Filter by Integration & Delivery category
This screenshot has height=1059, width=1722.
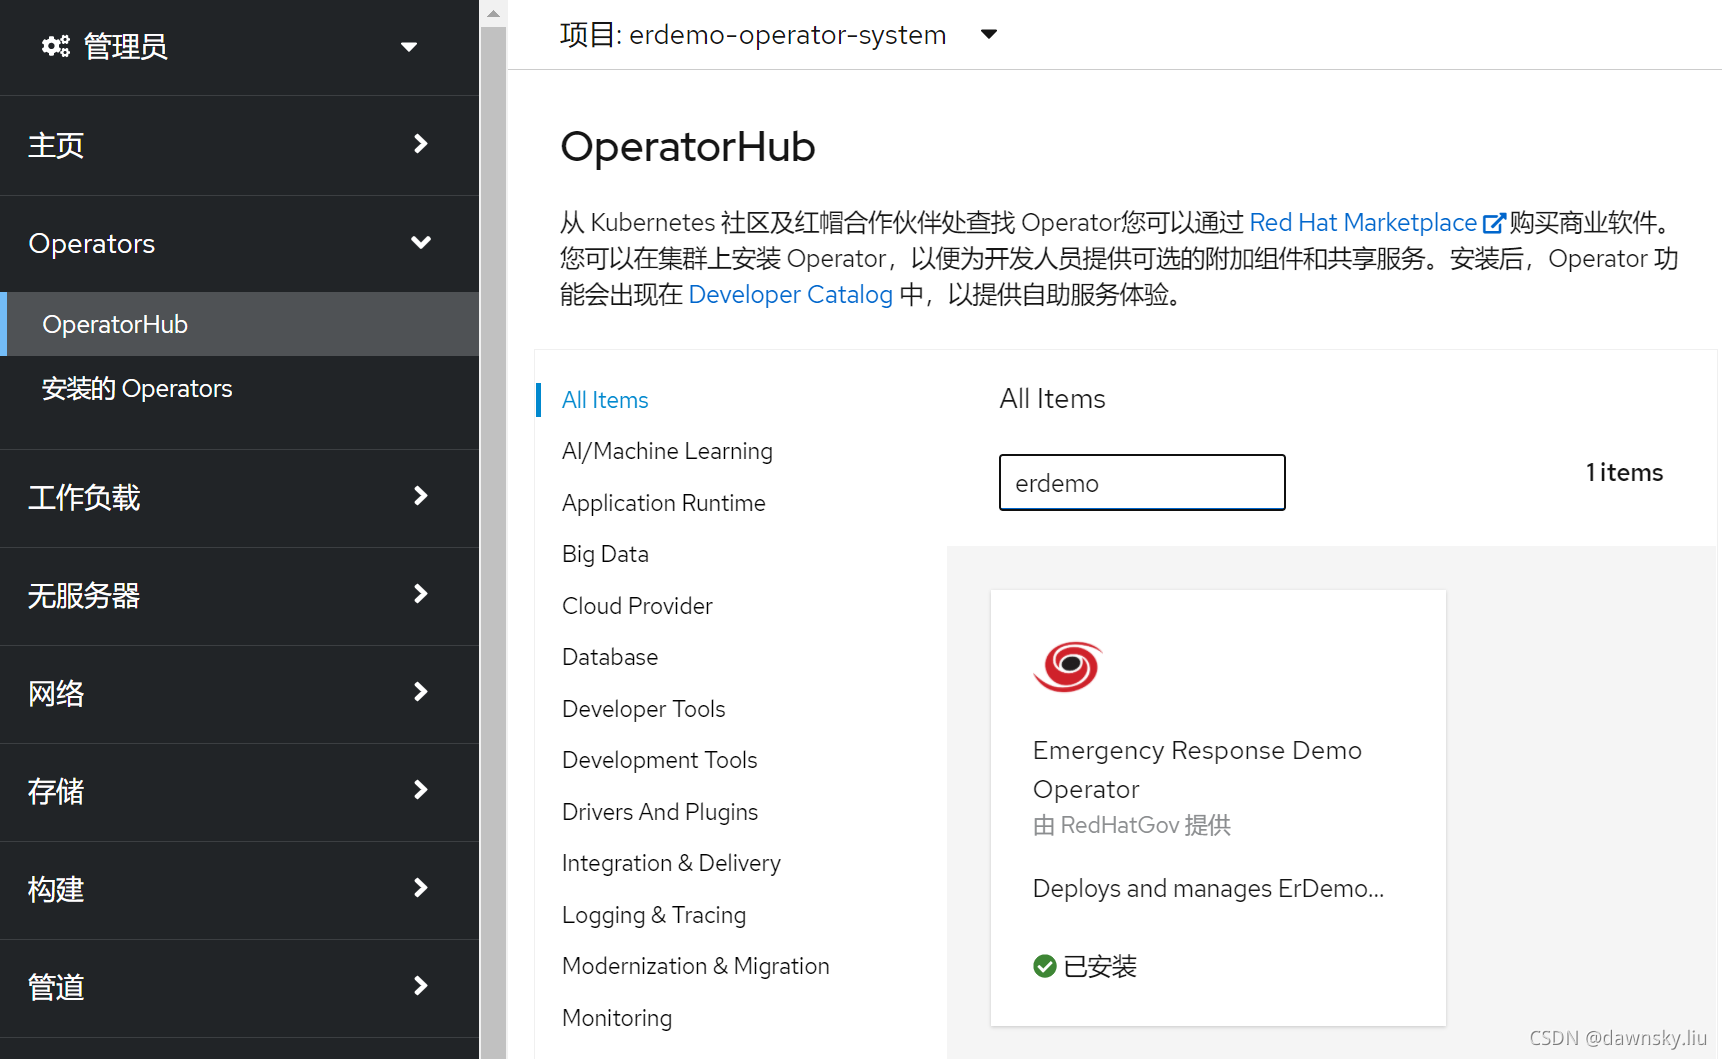[x=671, y=863]
